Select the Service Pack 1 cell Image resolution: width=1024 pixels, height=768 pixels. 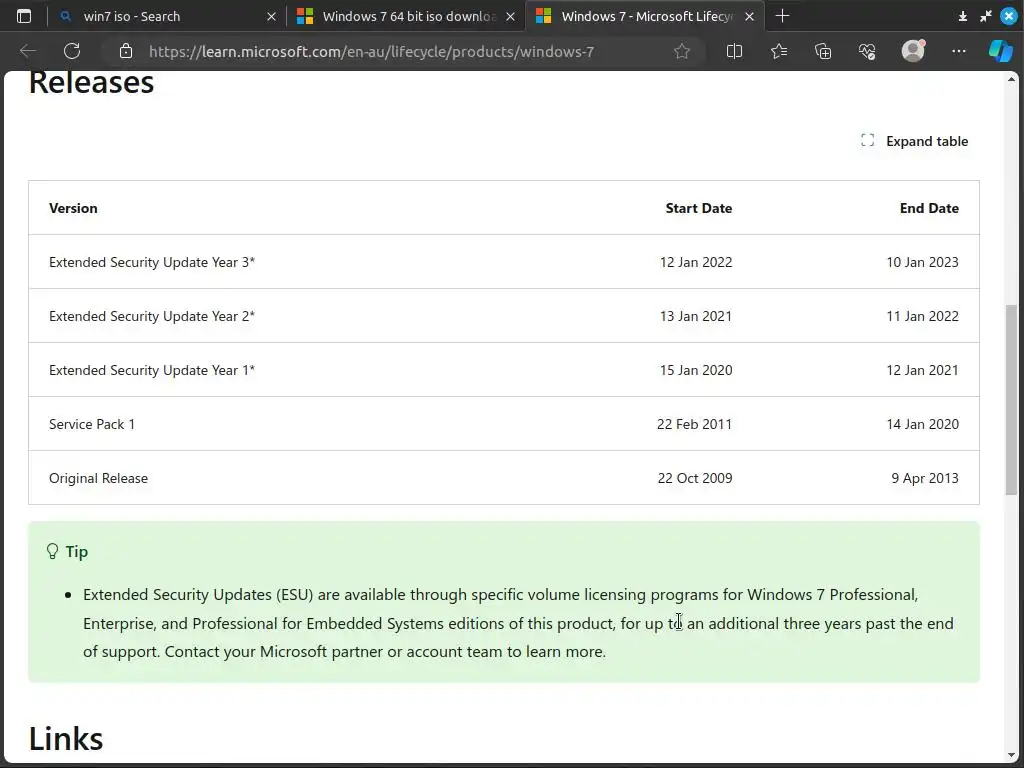[x=91, y=424]
